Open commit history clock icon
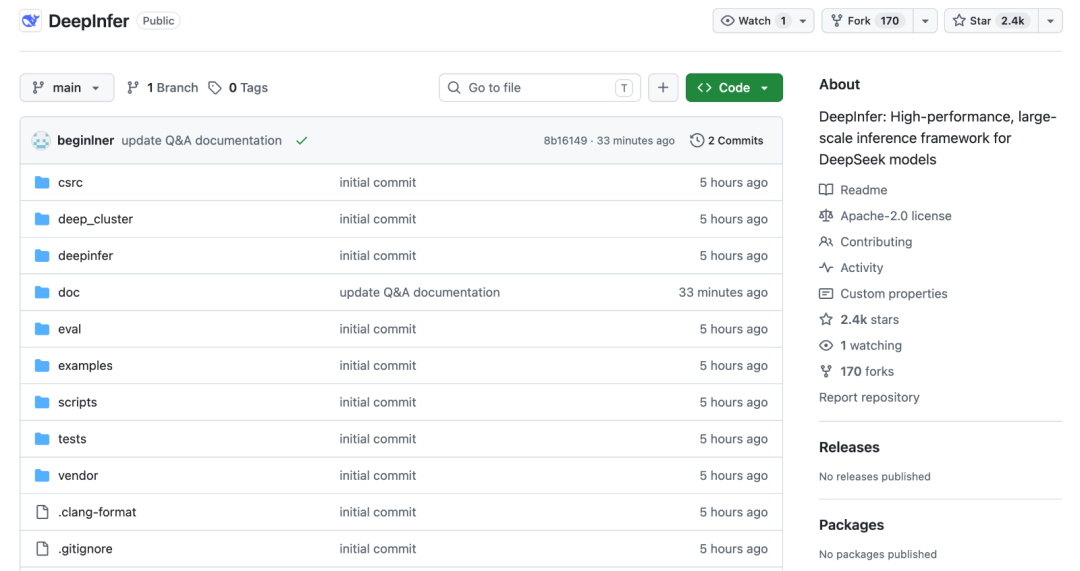The height and width of the screenshot is (571, 1080). point(697,141)
